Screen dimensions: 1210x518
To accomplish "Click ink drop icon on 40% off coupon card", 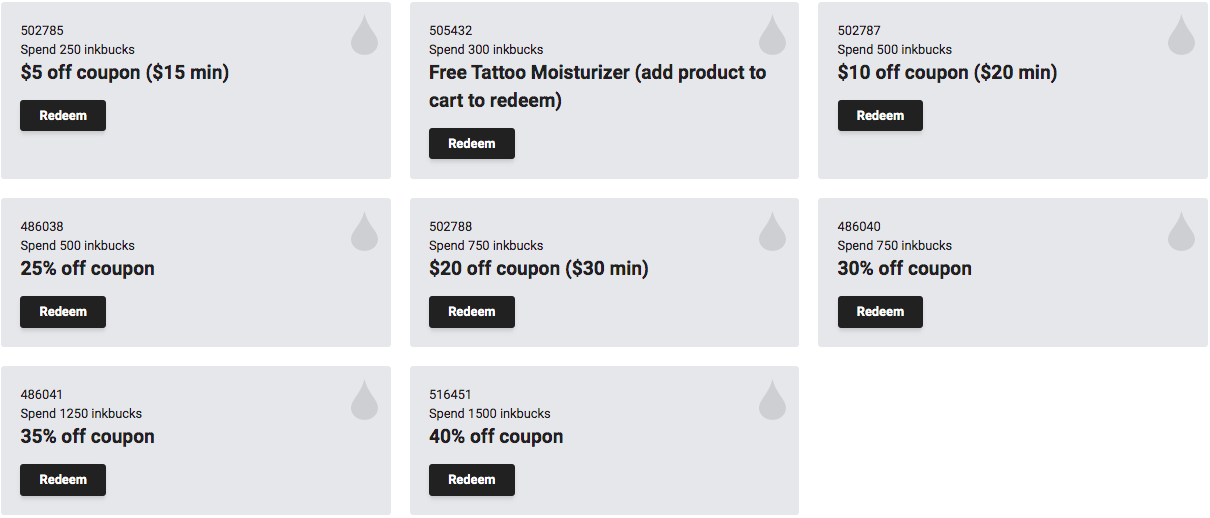I will (x=772, y=399).
